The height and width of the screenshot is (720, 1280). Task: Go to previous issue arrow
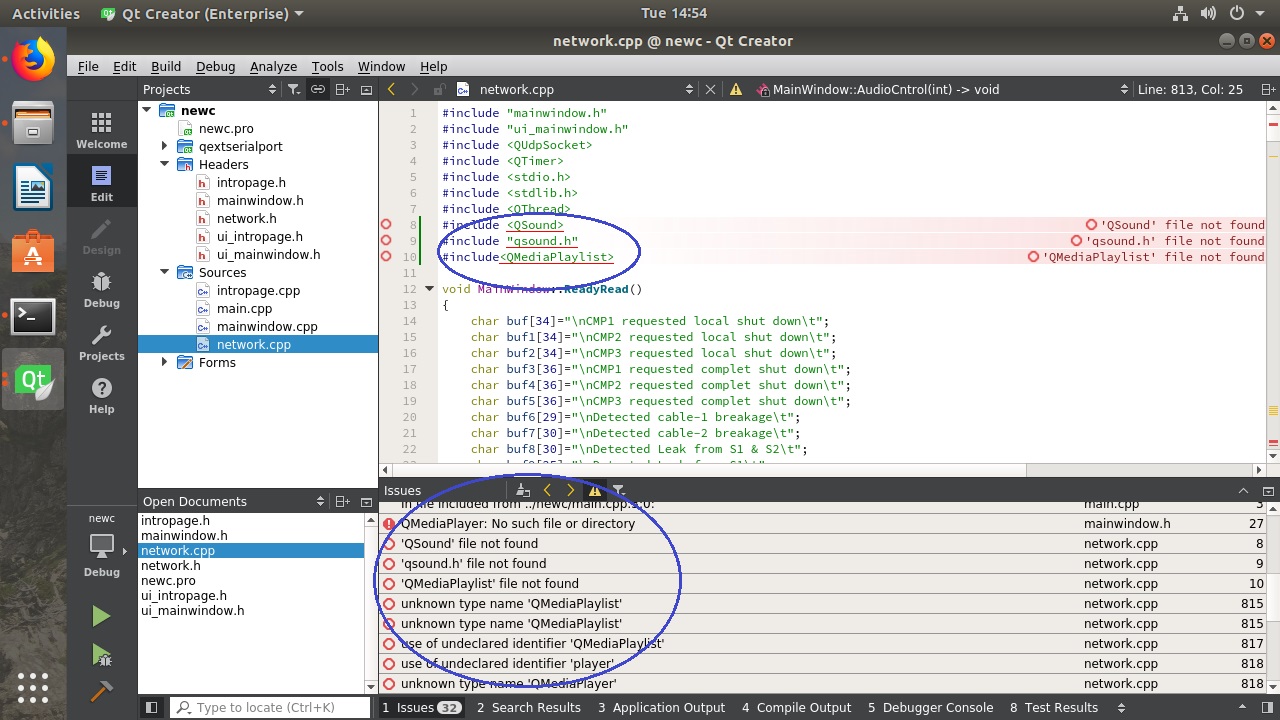tap(547, 490)
